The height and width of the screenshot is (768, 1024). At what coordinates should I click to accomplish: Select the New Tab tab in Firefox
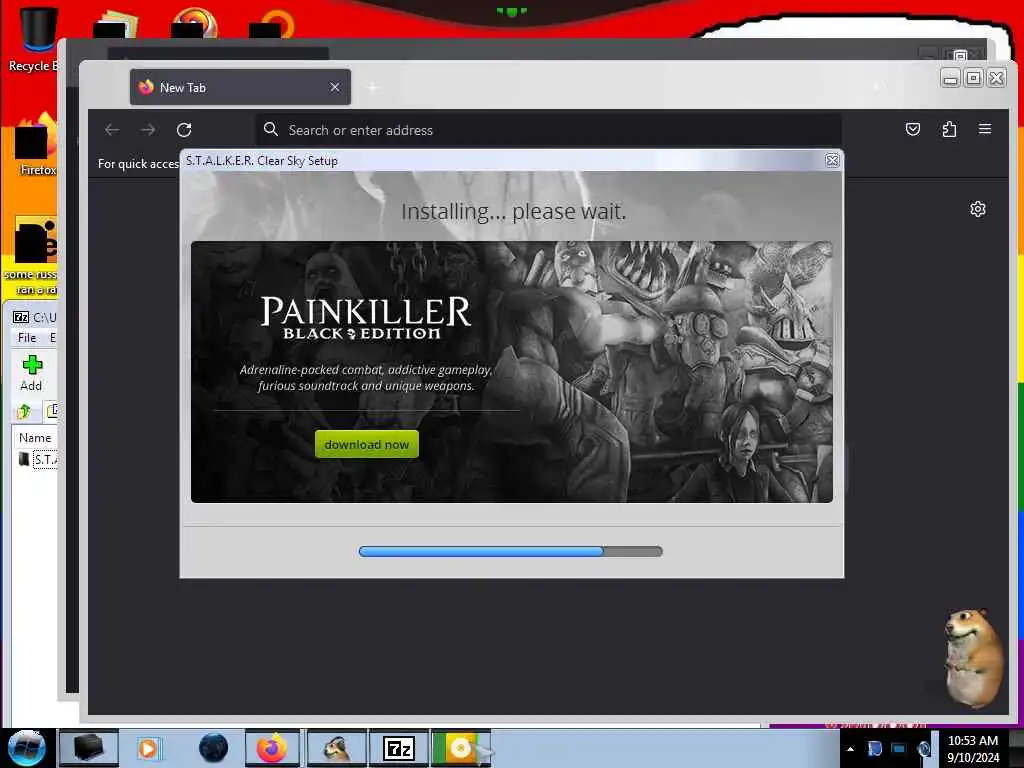coord(240,87)
